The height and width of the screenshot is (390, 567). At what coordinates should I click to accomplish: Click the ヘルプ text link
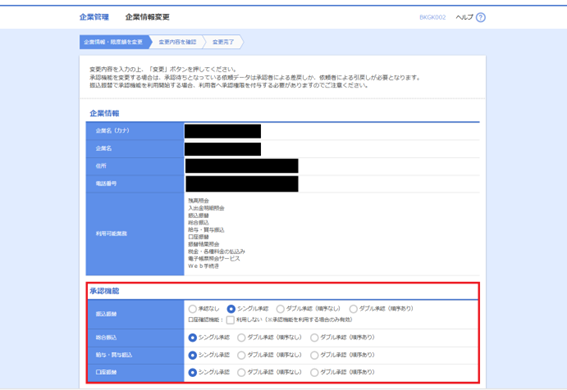coord(464,17)
